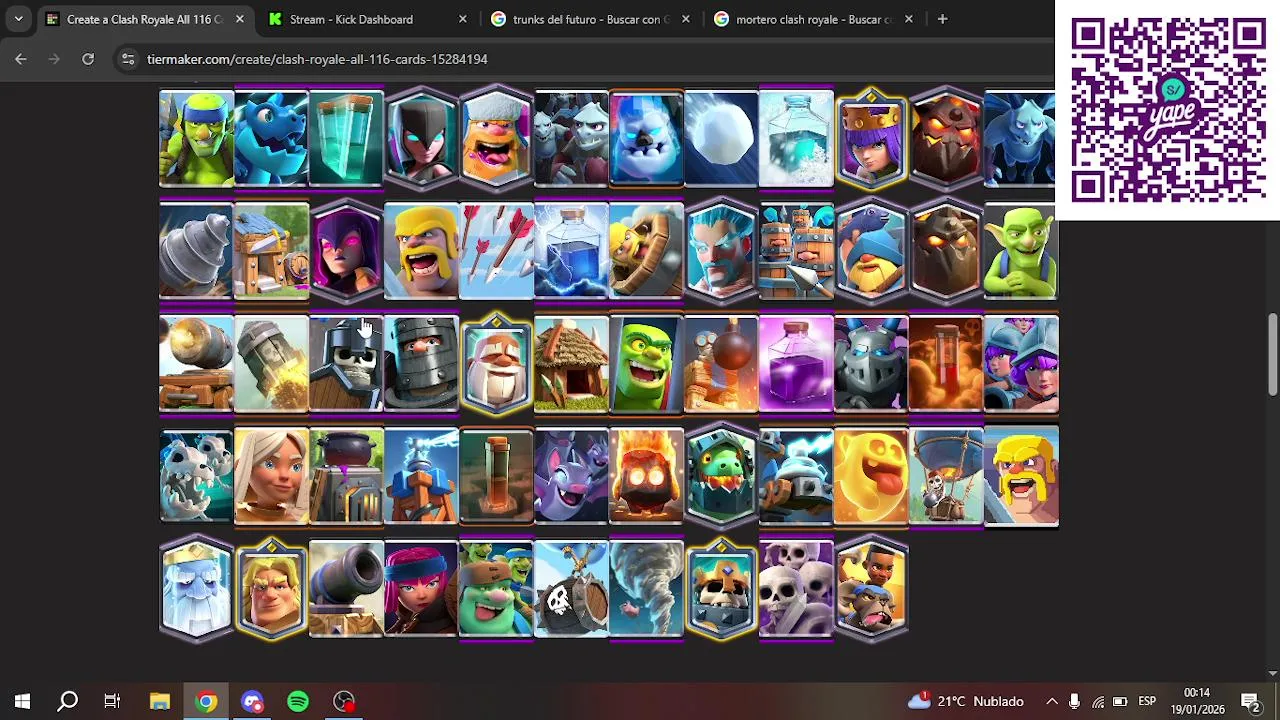Select the Ice Golem card
This screenshot has height=720, width=1280.
point(646,139)
